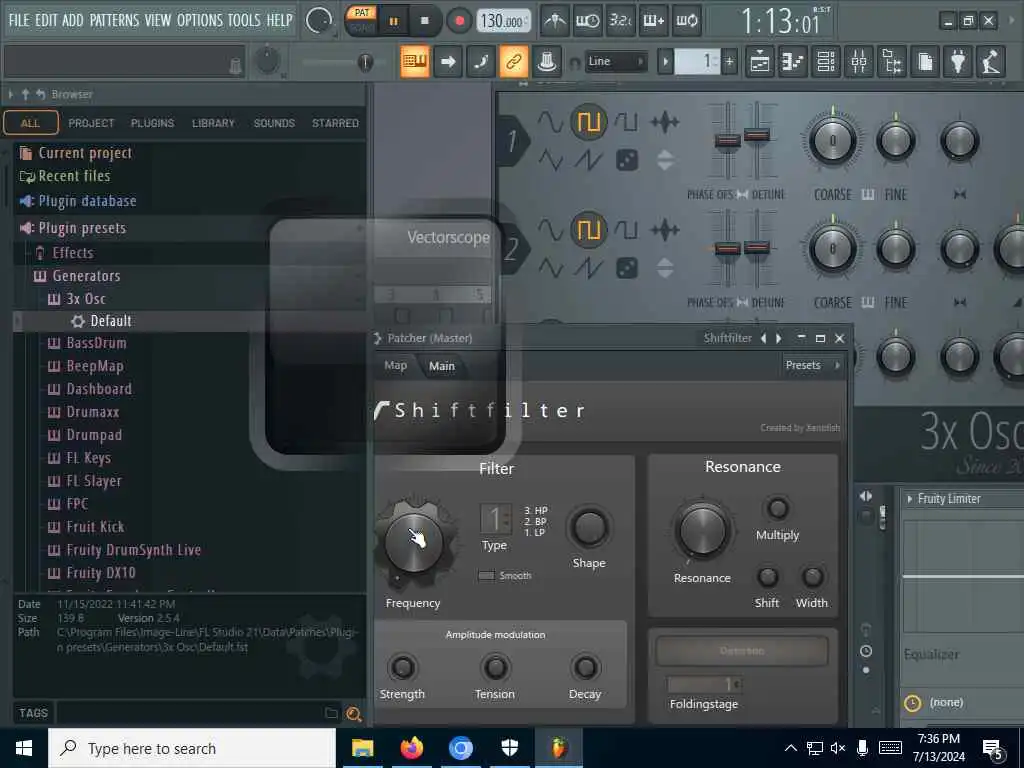
Task: Click the stacked pages icon in toolbar
Action: (925, 62)
